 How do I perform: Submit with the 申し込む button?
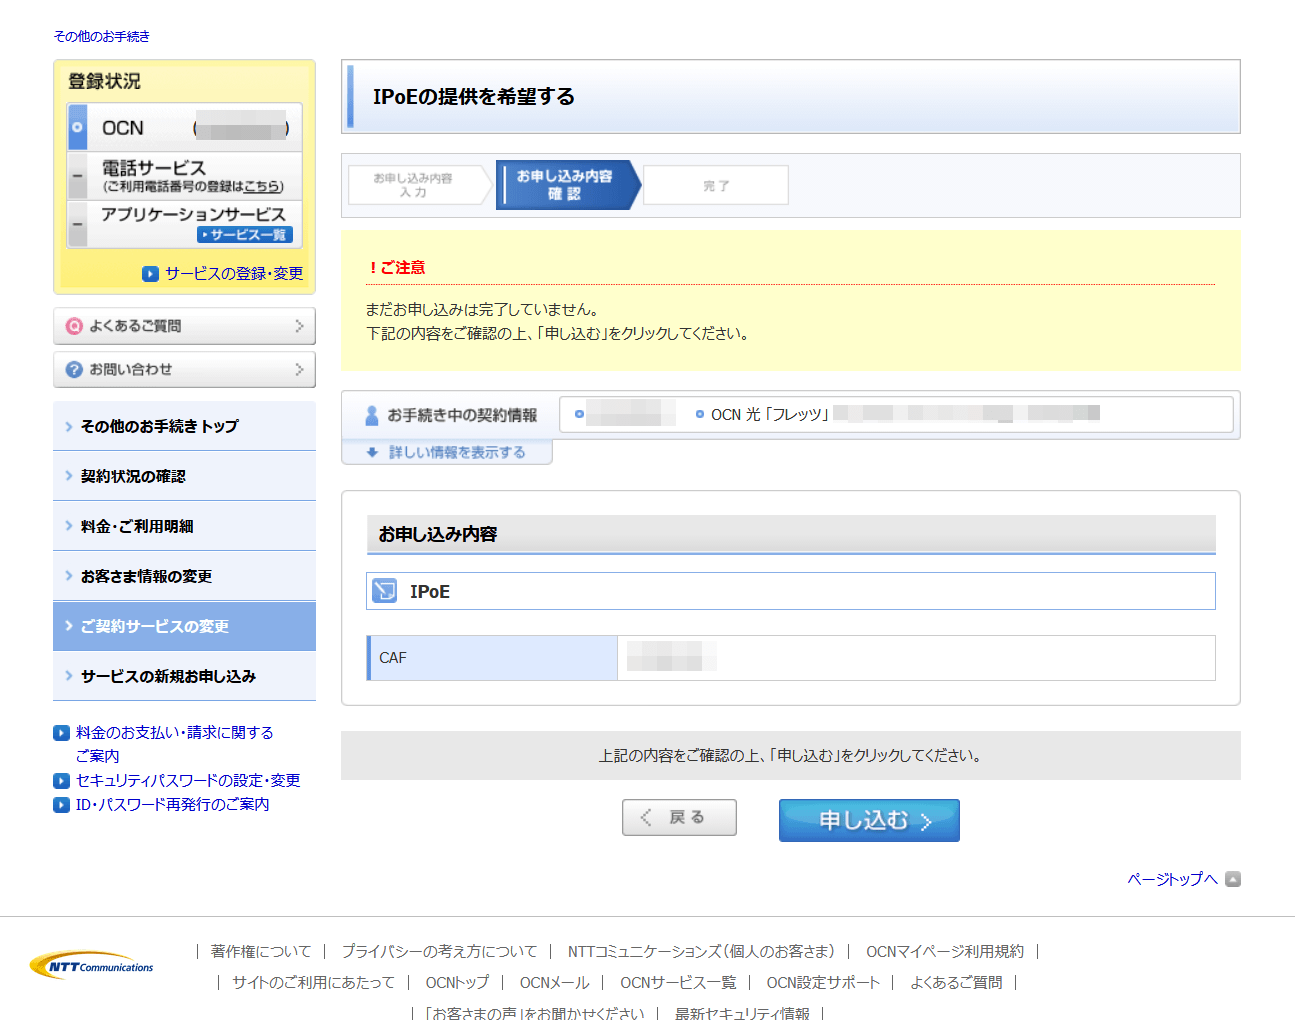coord(869,820)
